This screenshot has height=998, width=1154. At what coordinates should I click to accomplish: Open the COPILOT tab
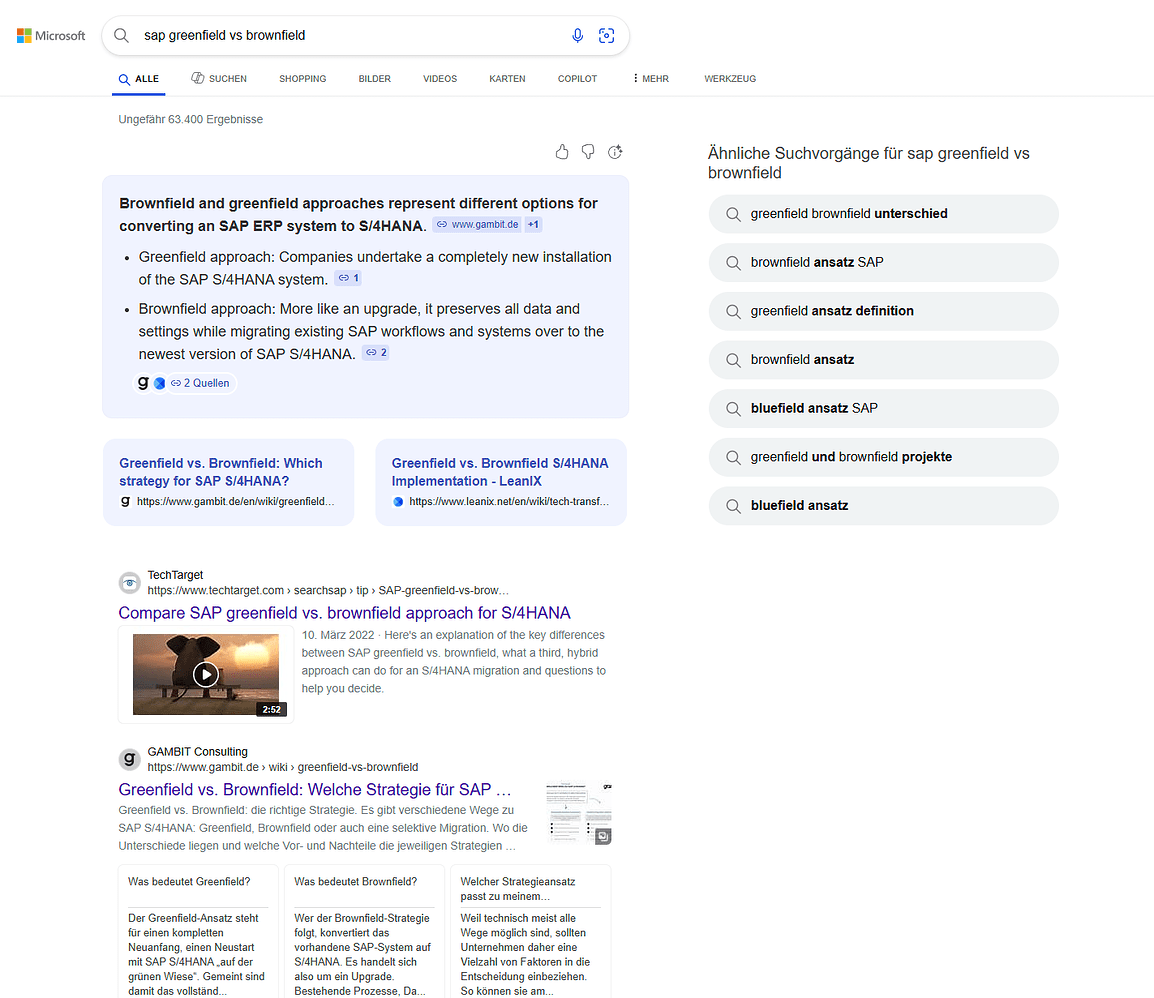[577, 78]
